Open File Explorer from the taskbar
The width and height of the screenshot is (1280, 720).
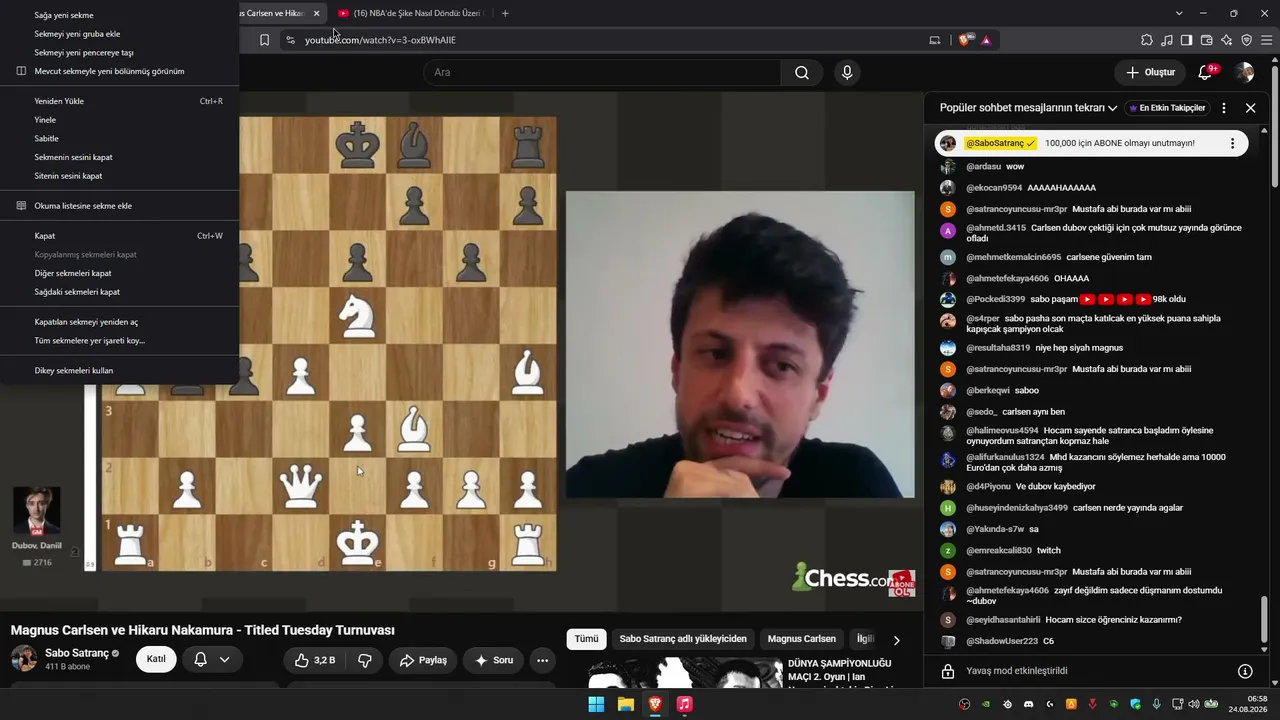[x=626, y=704]
